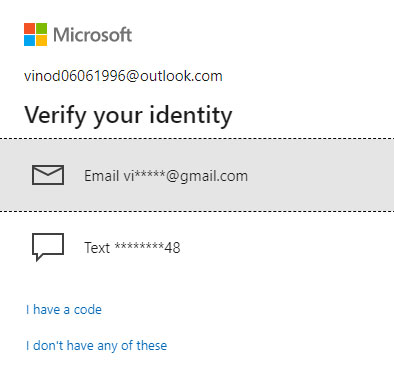Screen dimensions: 394x372
Task: Click the asterisks masking the phone number
Action: pos(139,246)
